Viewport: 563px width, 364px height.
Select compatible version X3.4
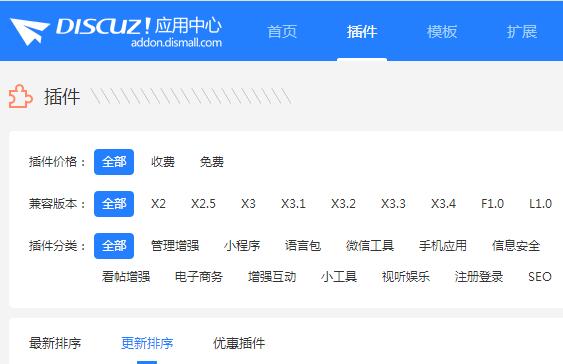click(443, 204)
